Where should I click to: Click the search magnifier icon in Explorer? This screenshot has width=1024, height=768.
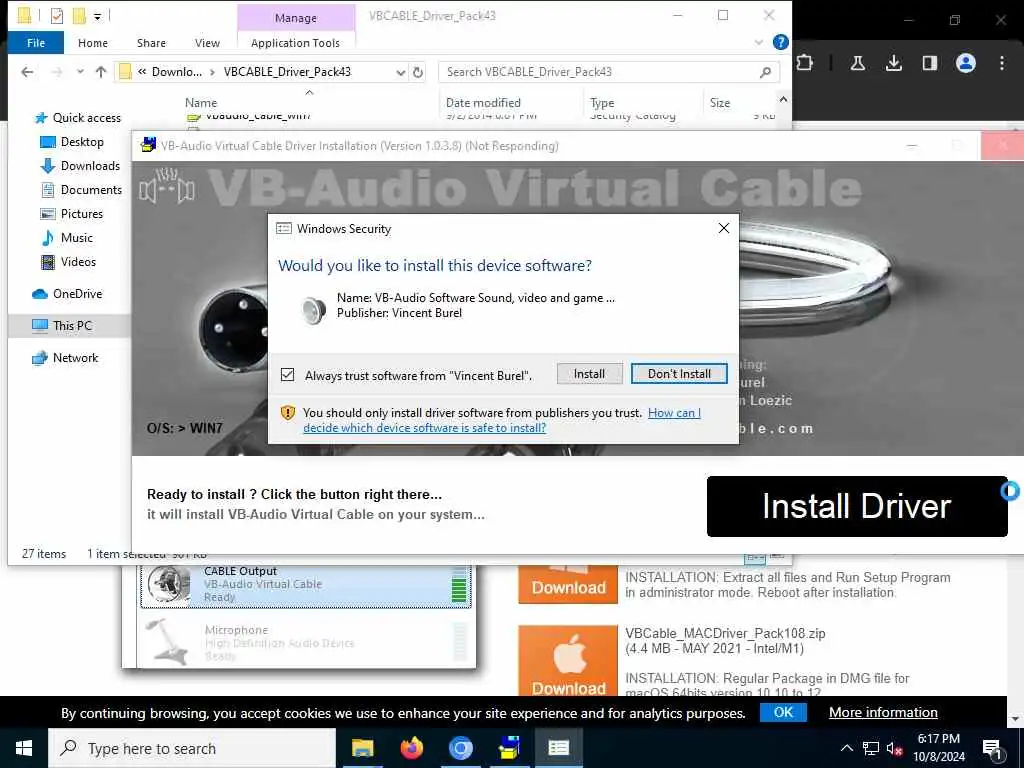pos(765,72)
